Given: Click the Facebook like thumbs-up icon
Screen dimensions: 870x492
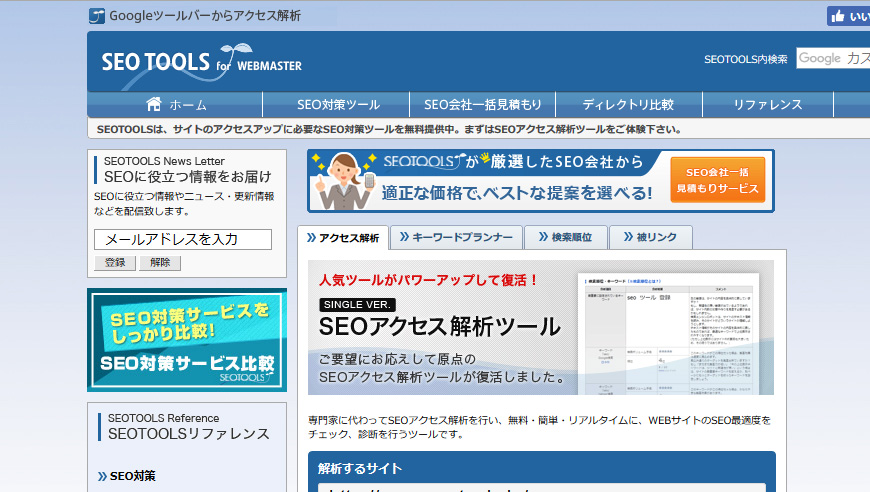Looking at the screenshot, I should 837,16.
